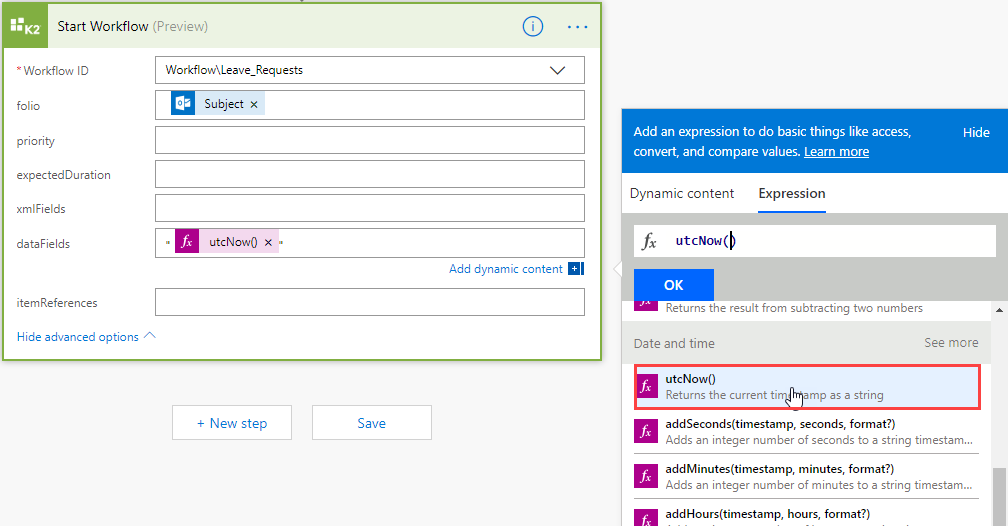This screenshot has height=526, width=1008.
Task: Open the Learn more link
Action: point(836,152)
